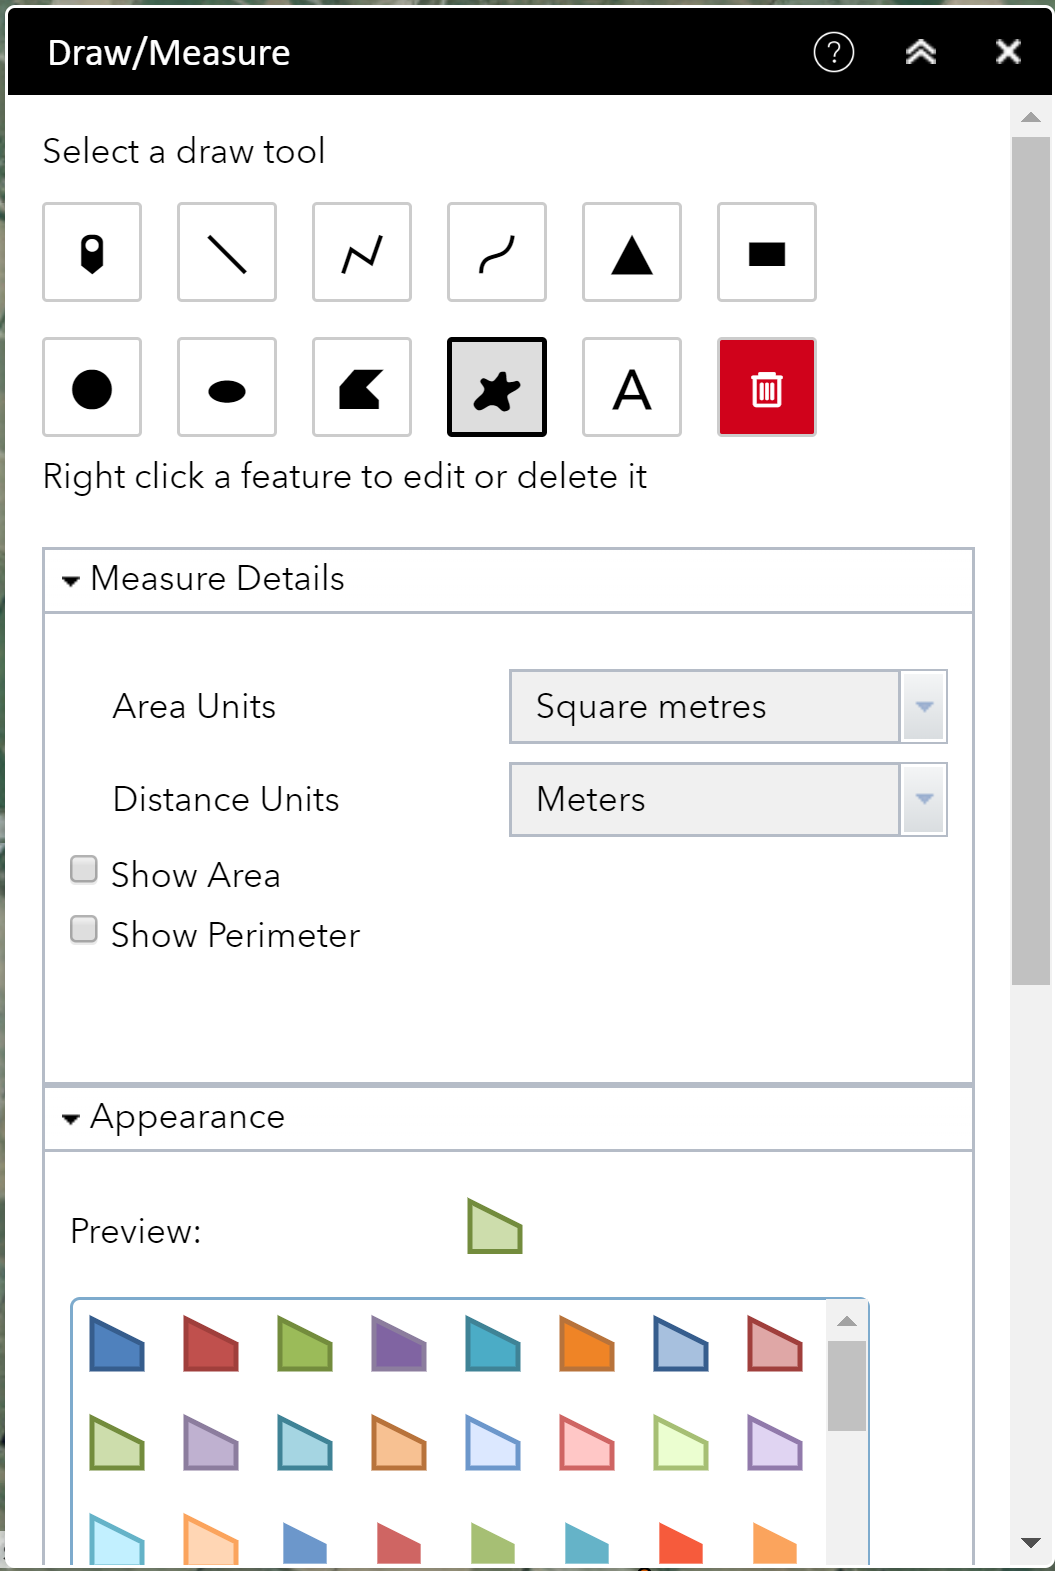Image resolution: width=1055 pixels, height=1571 pixels.
Task: Collapse the Draw/Measure panel with double chevron
Action: coord(921,52)
